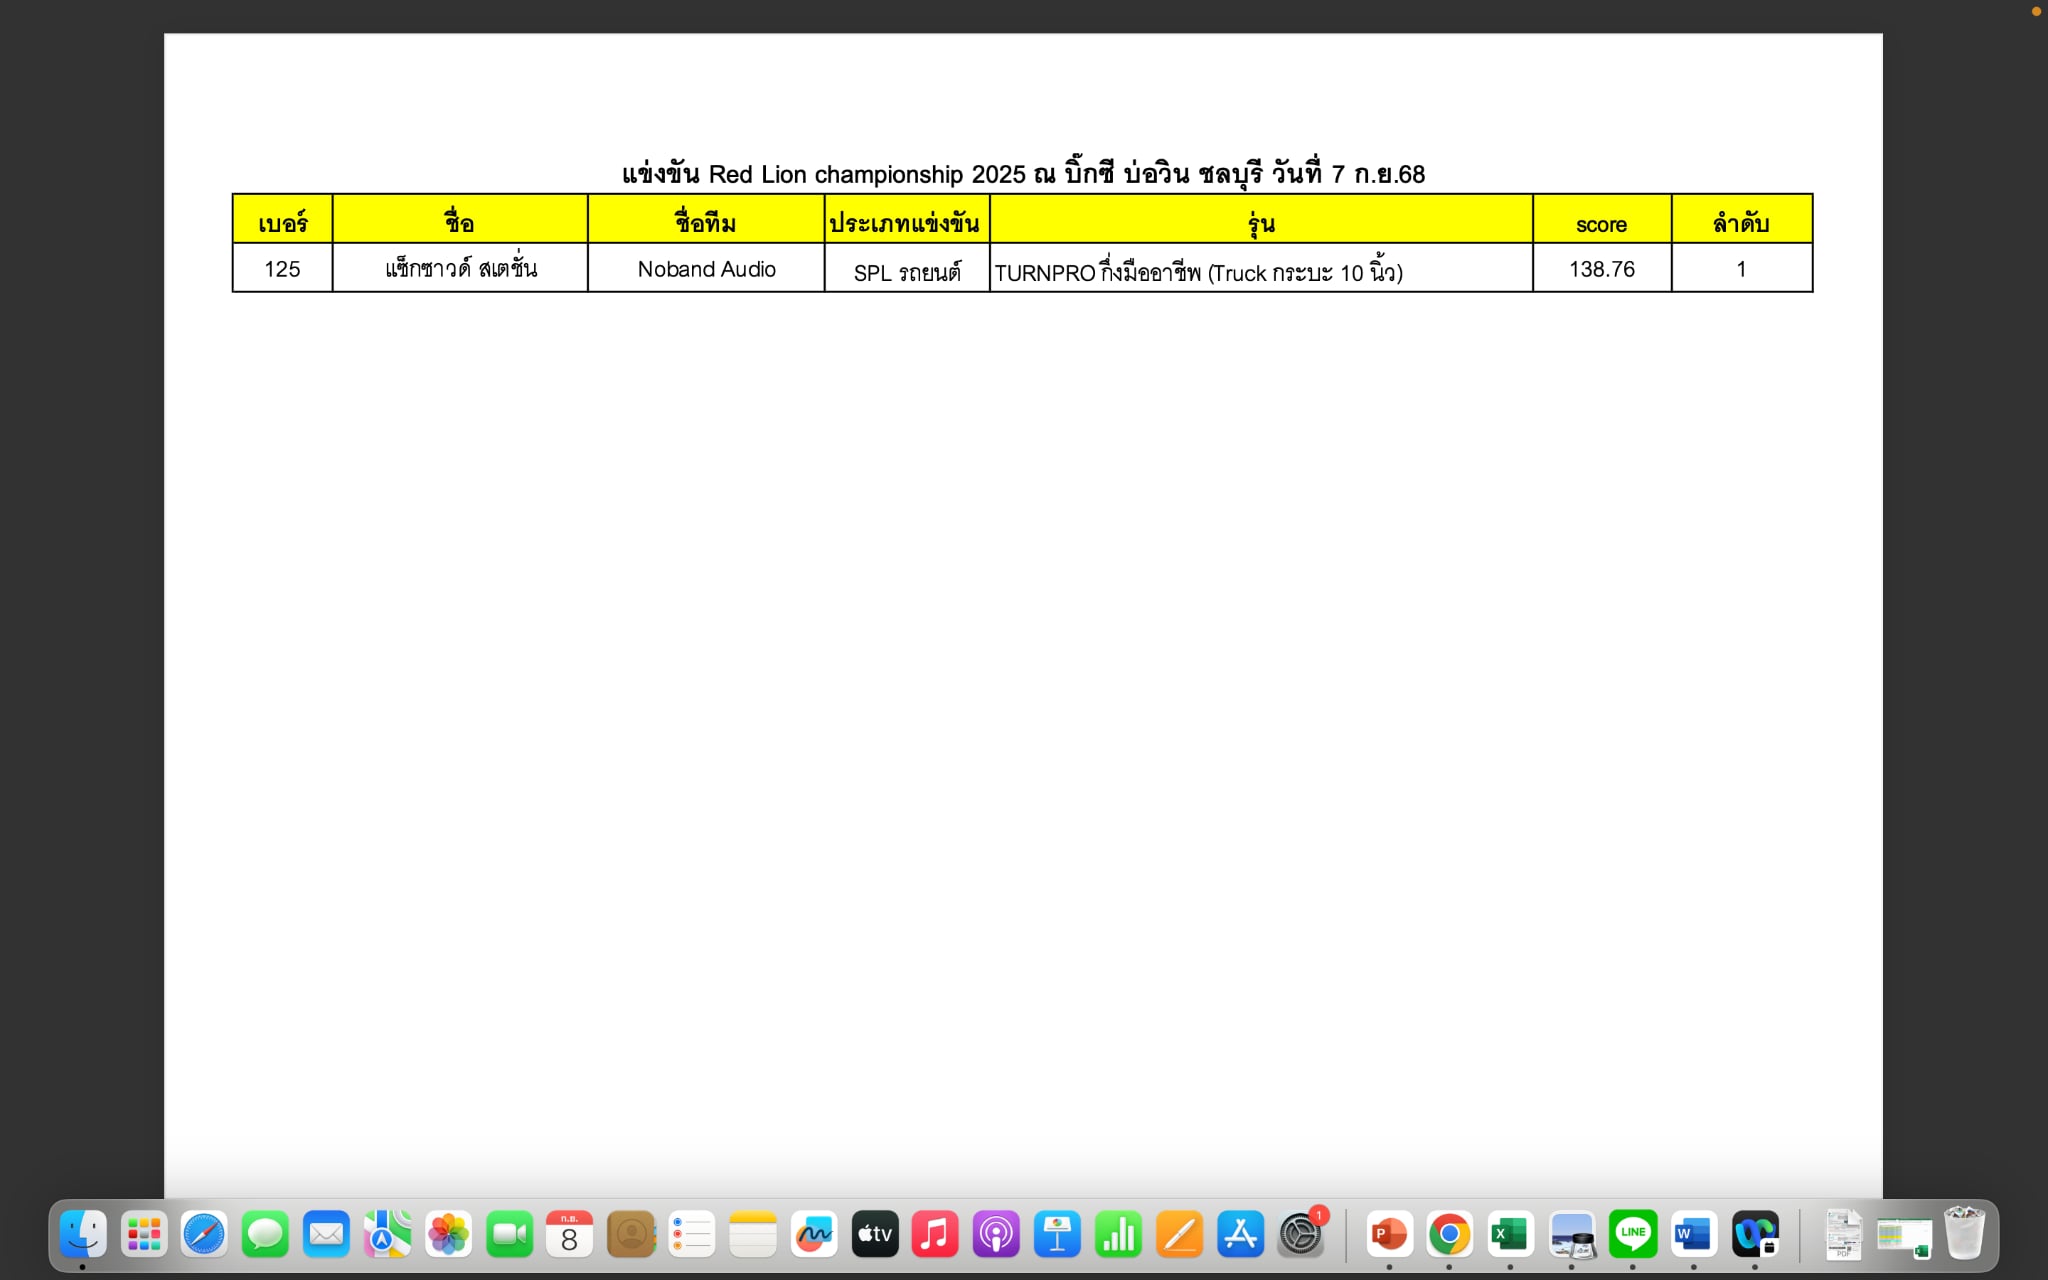Viewport: 2048px width, 1280px height.
Task: Launch Safari browser from dock
Action: [x=204, y=1235]
